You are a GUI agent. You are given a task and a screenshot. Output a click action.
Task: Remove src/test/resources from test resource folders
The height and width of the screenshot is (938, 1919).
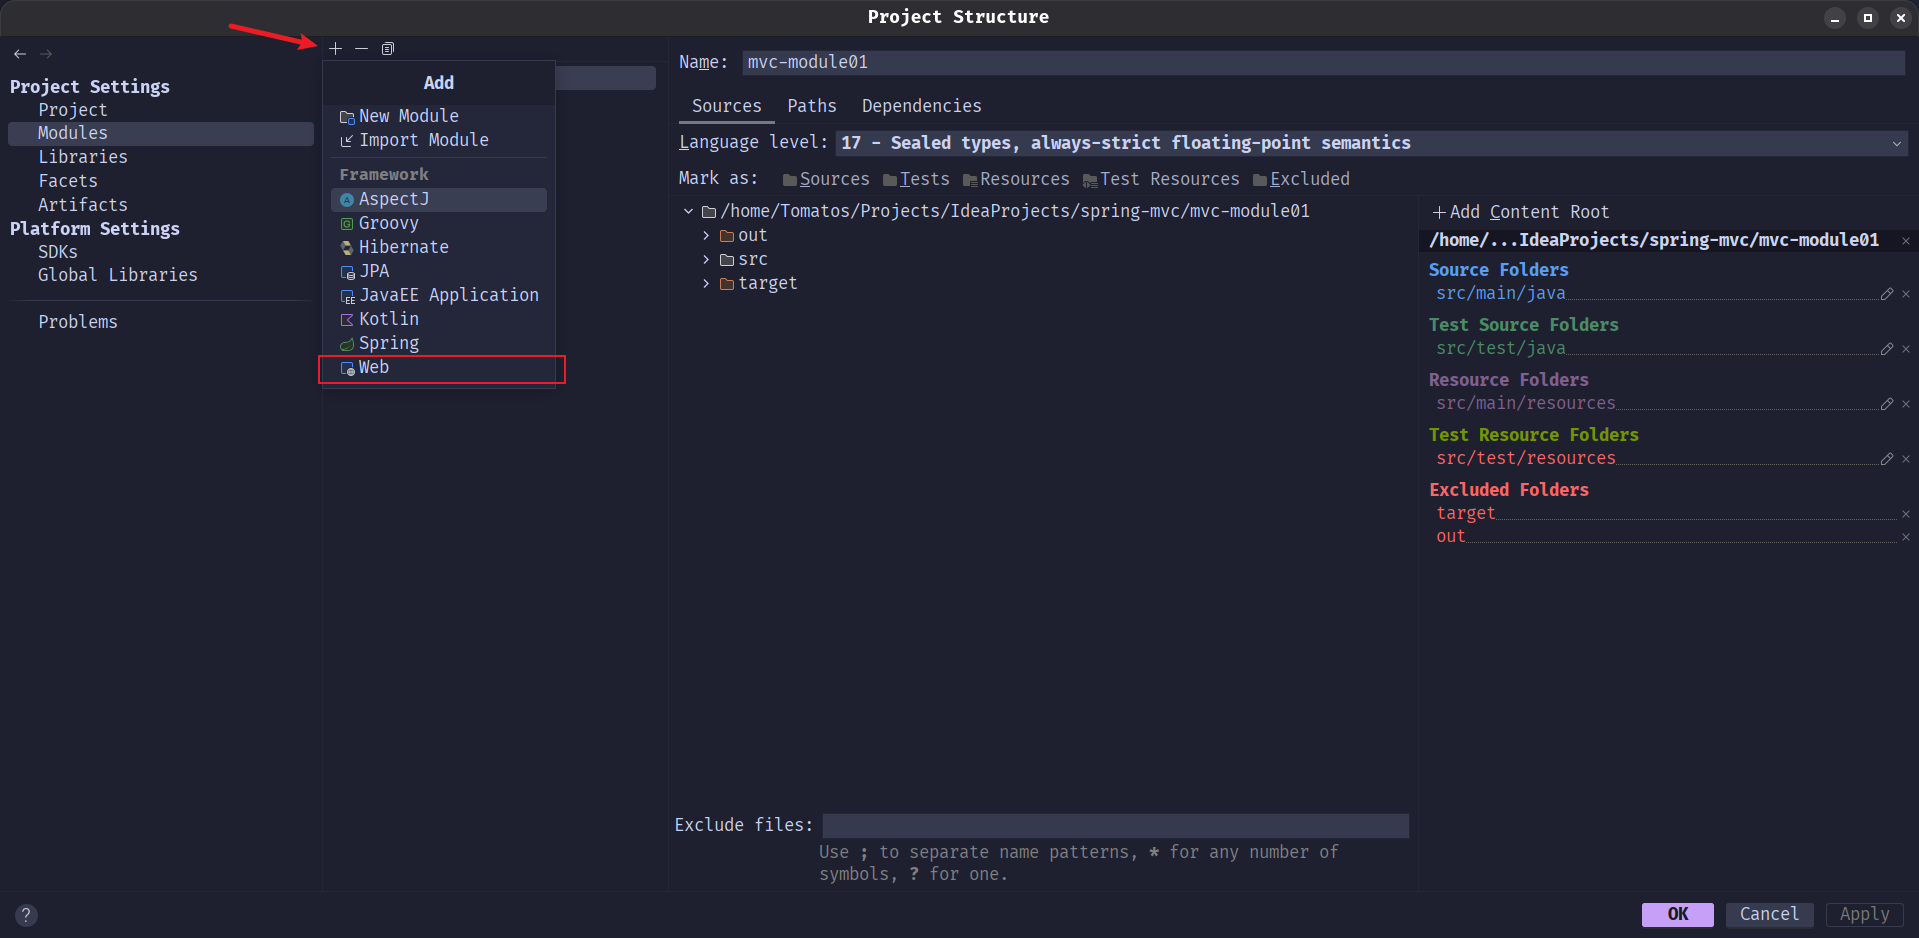[x=1905, y=459]
